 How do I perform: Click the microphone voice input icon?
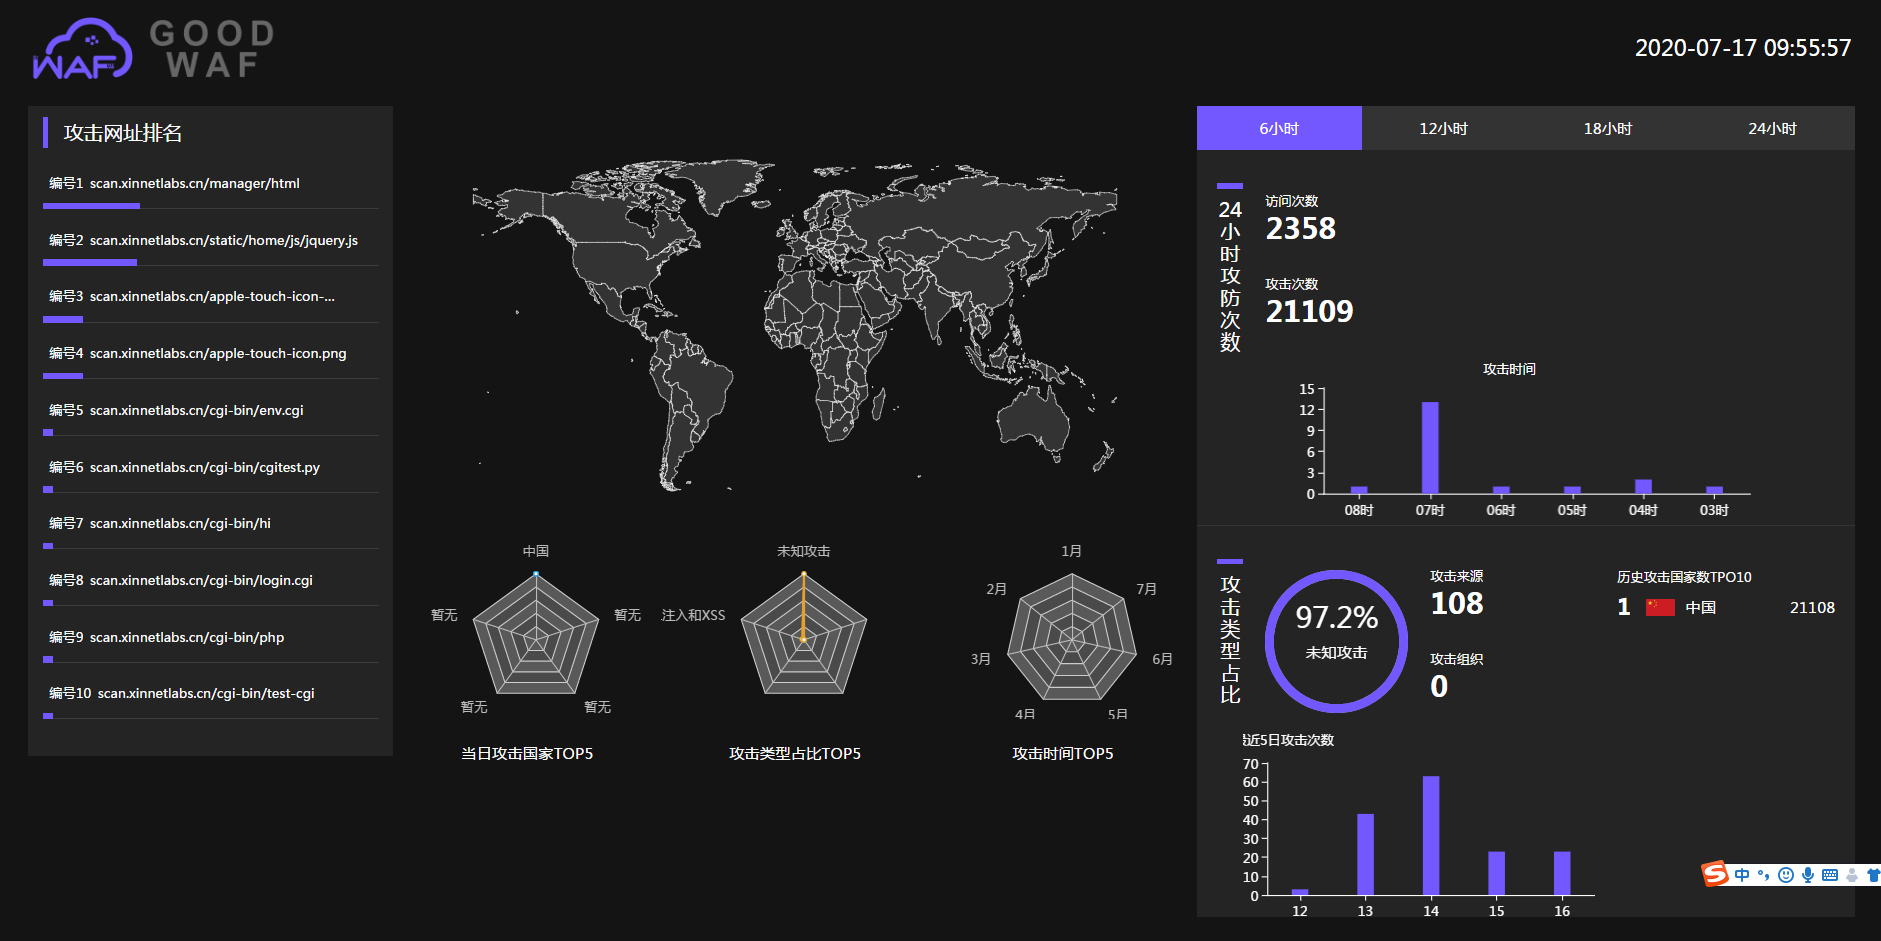tap(1808, 875)
